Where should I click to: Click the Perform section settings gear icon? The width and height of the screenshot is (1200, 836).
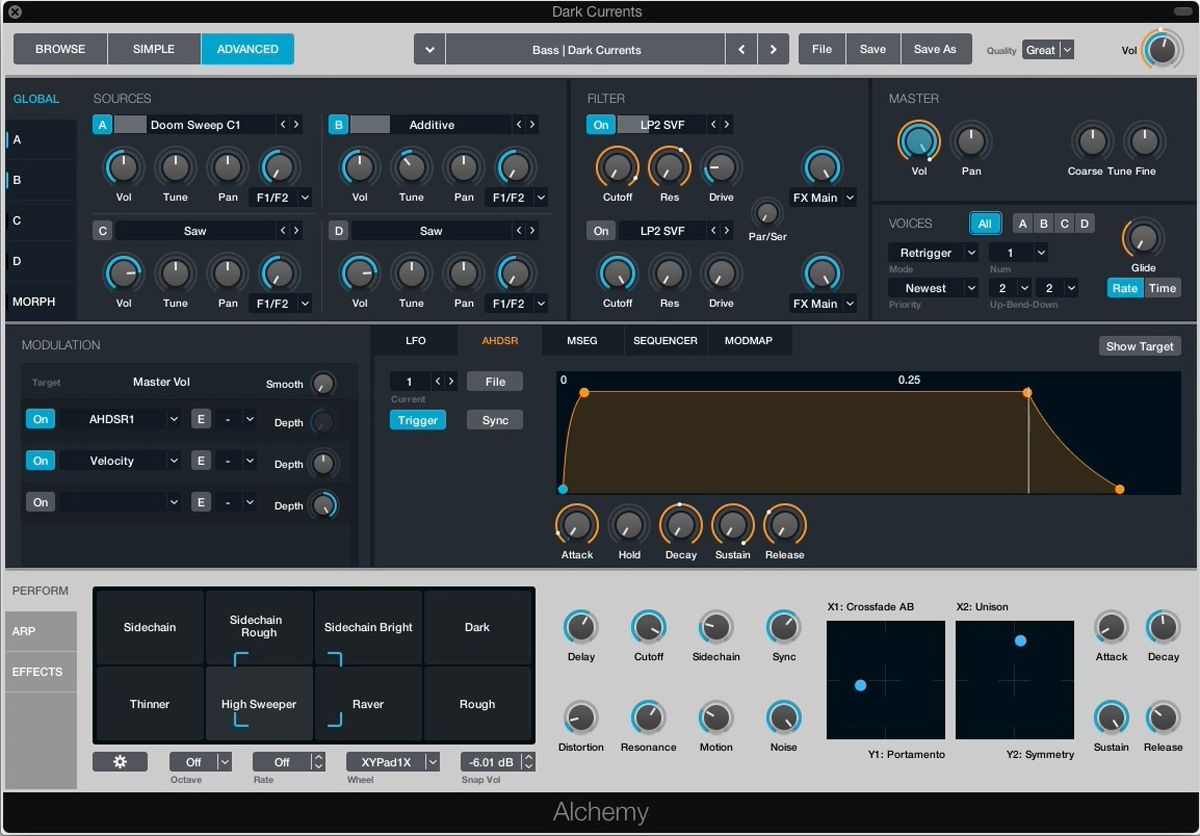tap(119, 761)
